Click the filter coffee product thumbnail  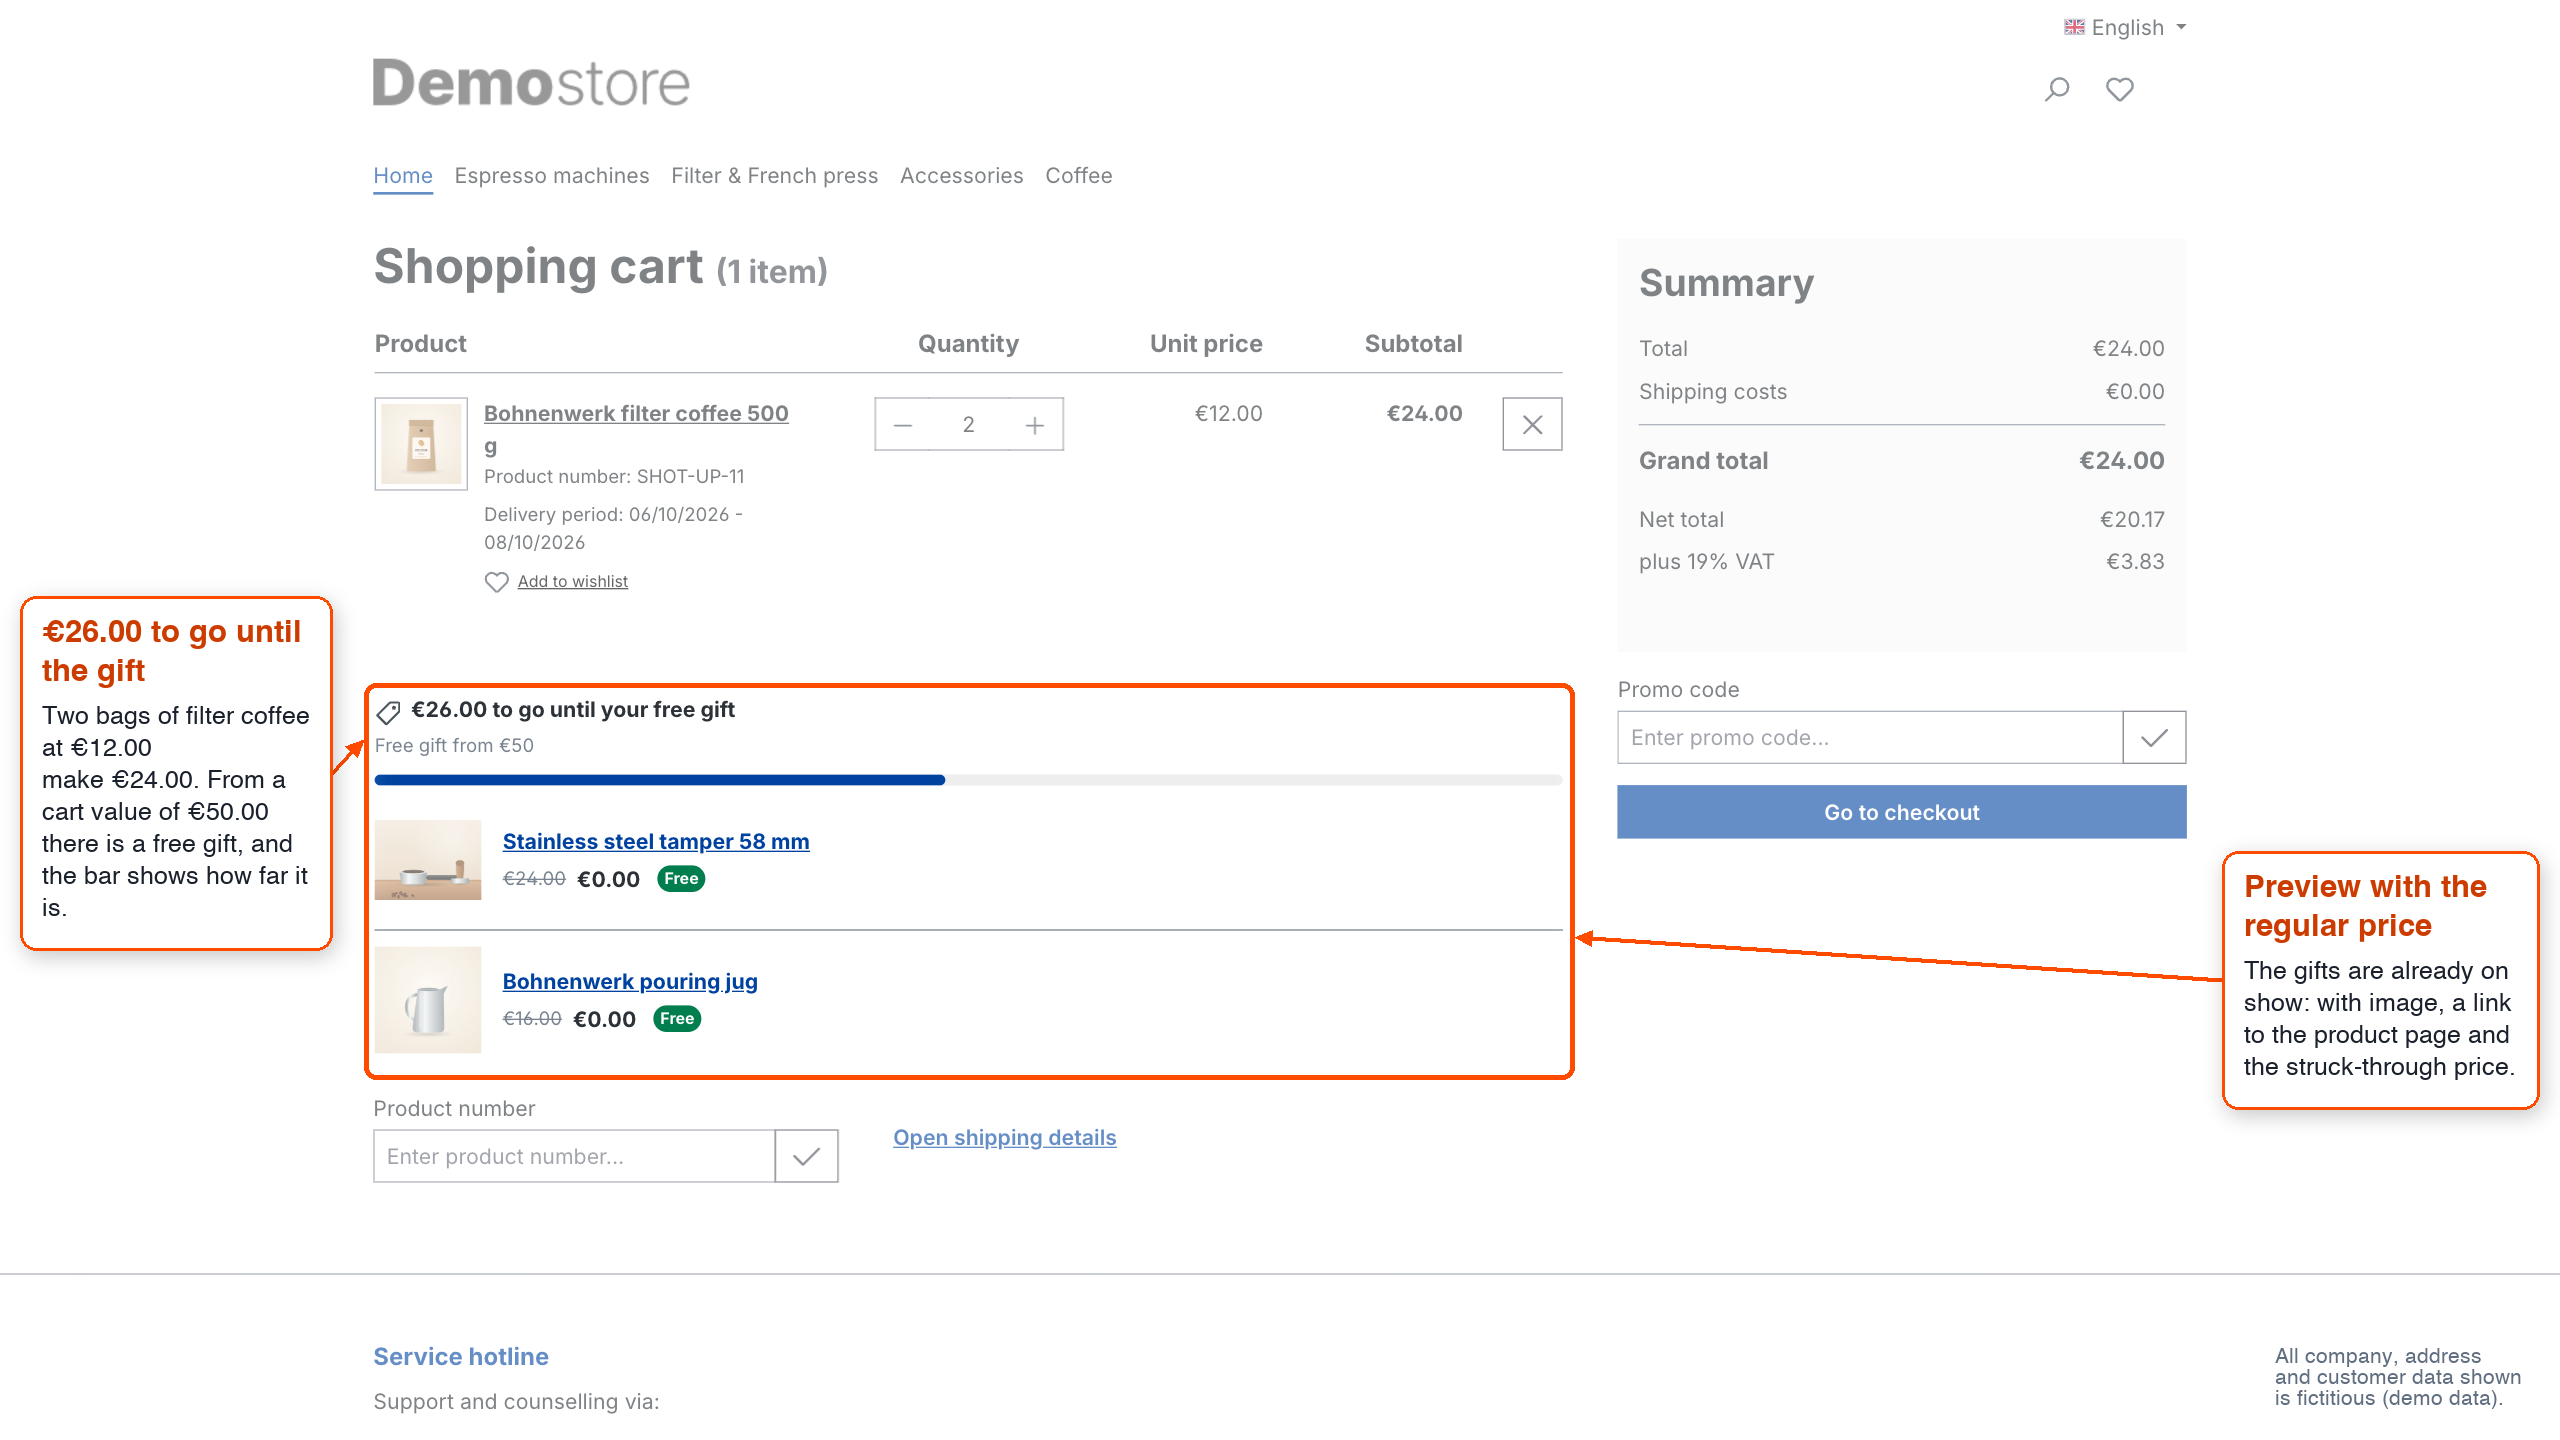(x=421, y=444)
